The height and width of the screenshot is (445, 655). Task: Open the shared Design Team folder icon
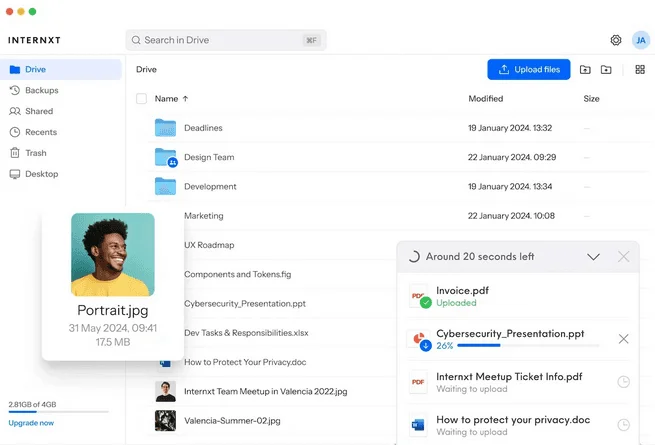(166, 158)
